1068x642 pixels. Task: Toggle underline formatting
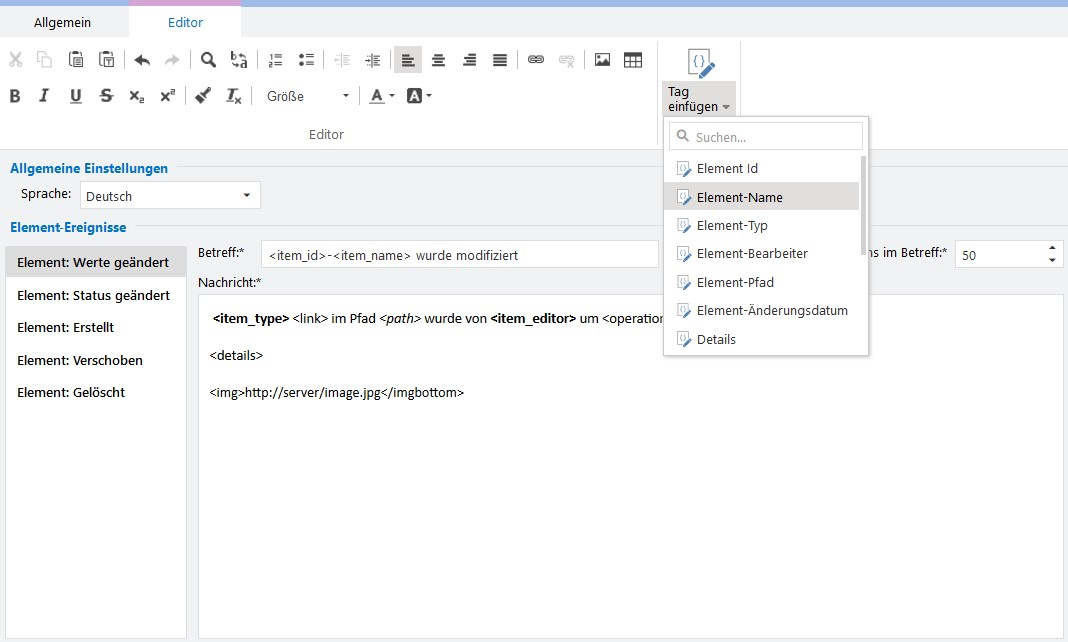(x=75, y=96)
